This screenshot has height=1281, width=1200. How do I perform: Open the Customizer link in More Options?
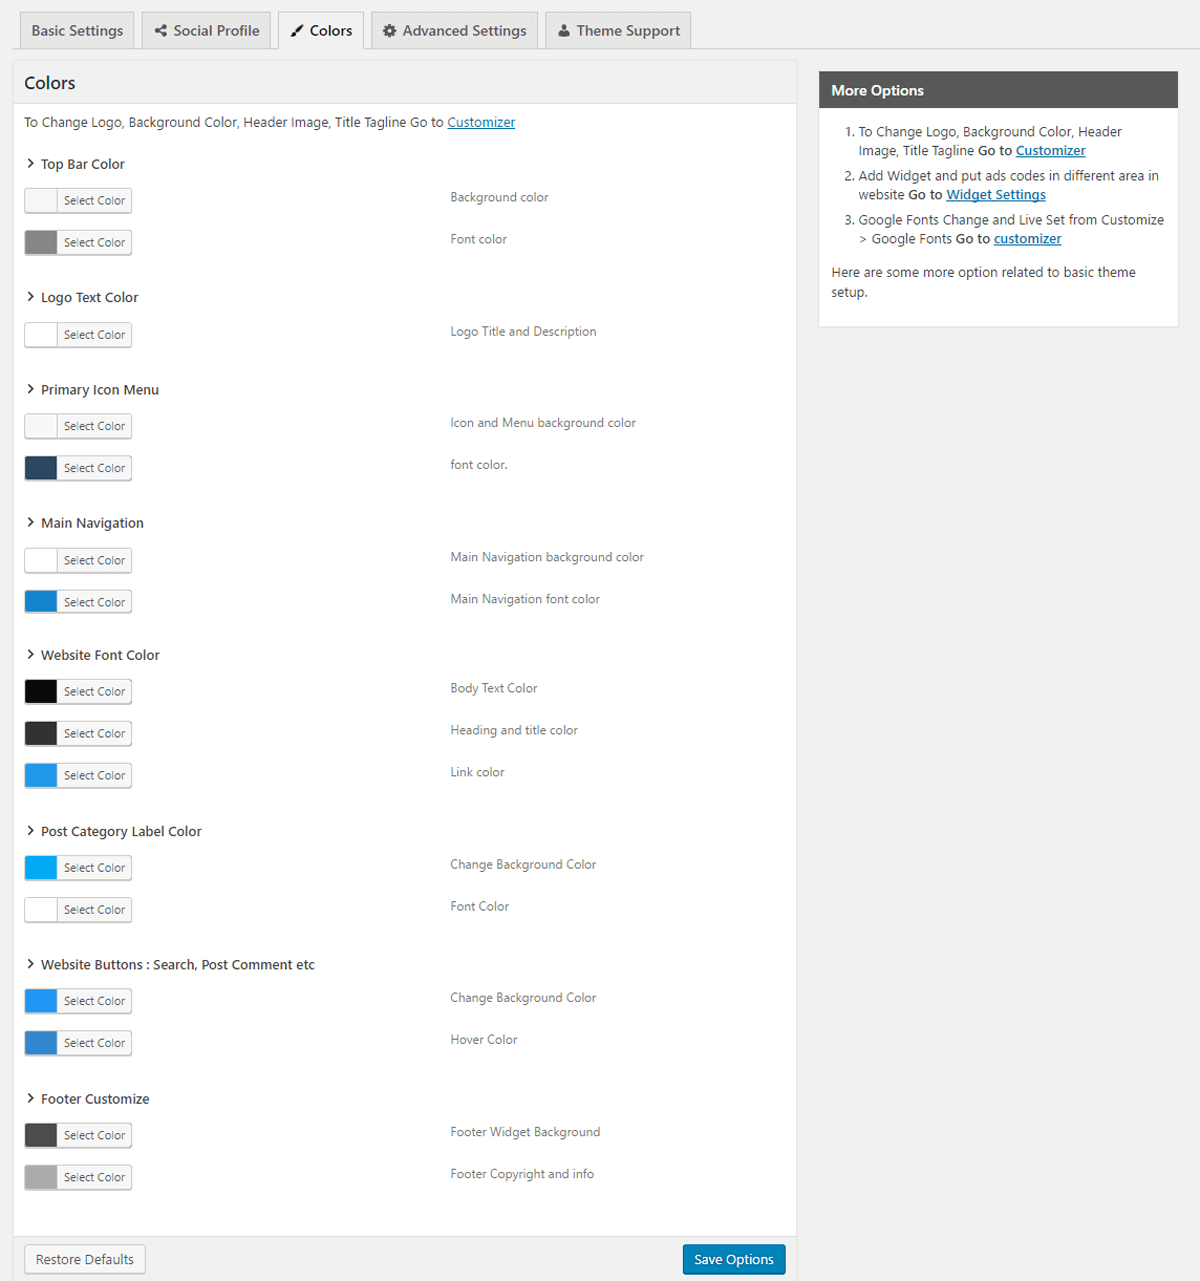tap(1050, 151)
